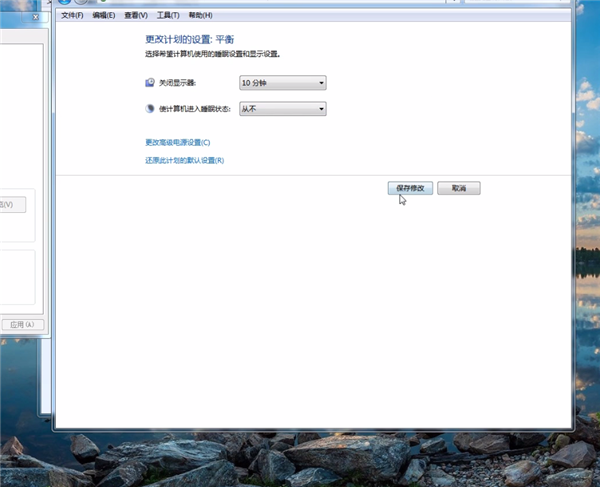Click the 选择希望计算机使用的睡眠设置 description text
Image resolution: width=600 pixels, height=487 pixels.
pos(212,54)
